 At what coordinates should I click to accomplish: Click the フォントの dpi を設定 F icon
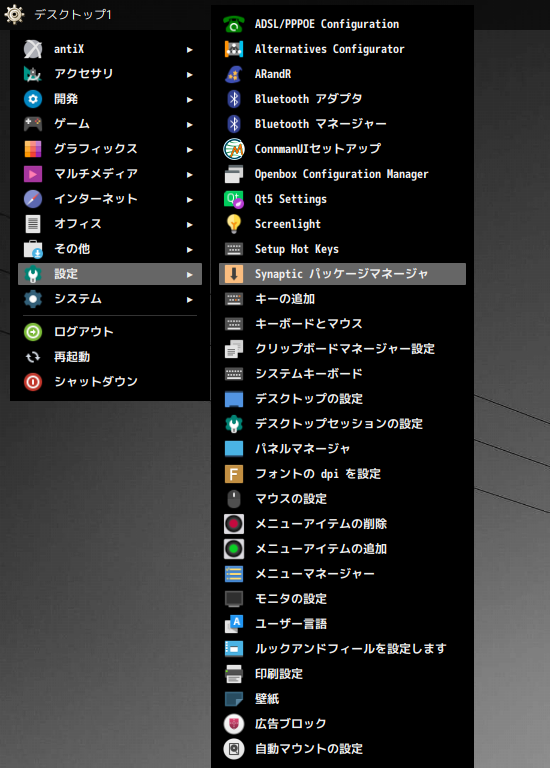point(234,474)
